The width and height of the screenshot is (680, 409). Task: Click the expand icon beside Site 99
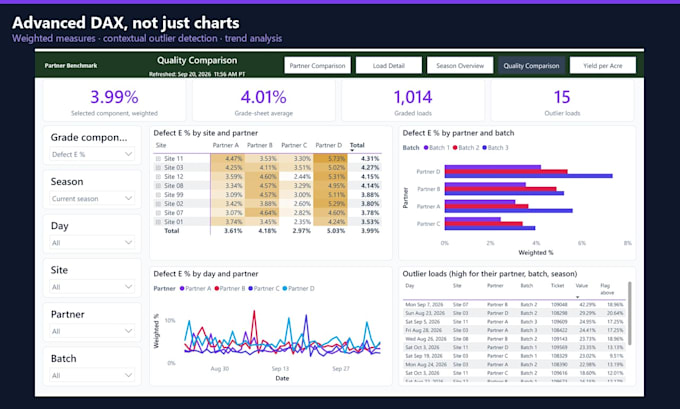158,195
